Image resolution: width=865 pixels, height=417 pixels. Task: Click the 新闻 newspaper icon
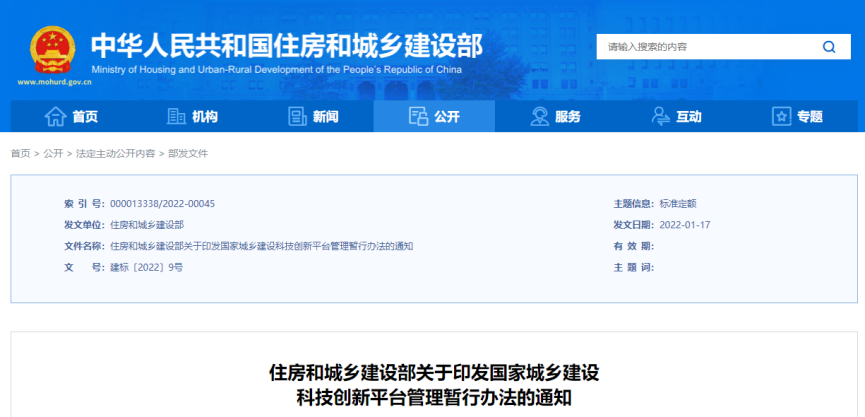point(297,116)
